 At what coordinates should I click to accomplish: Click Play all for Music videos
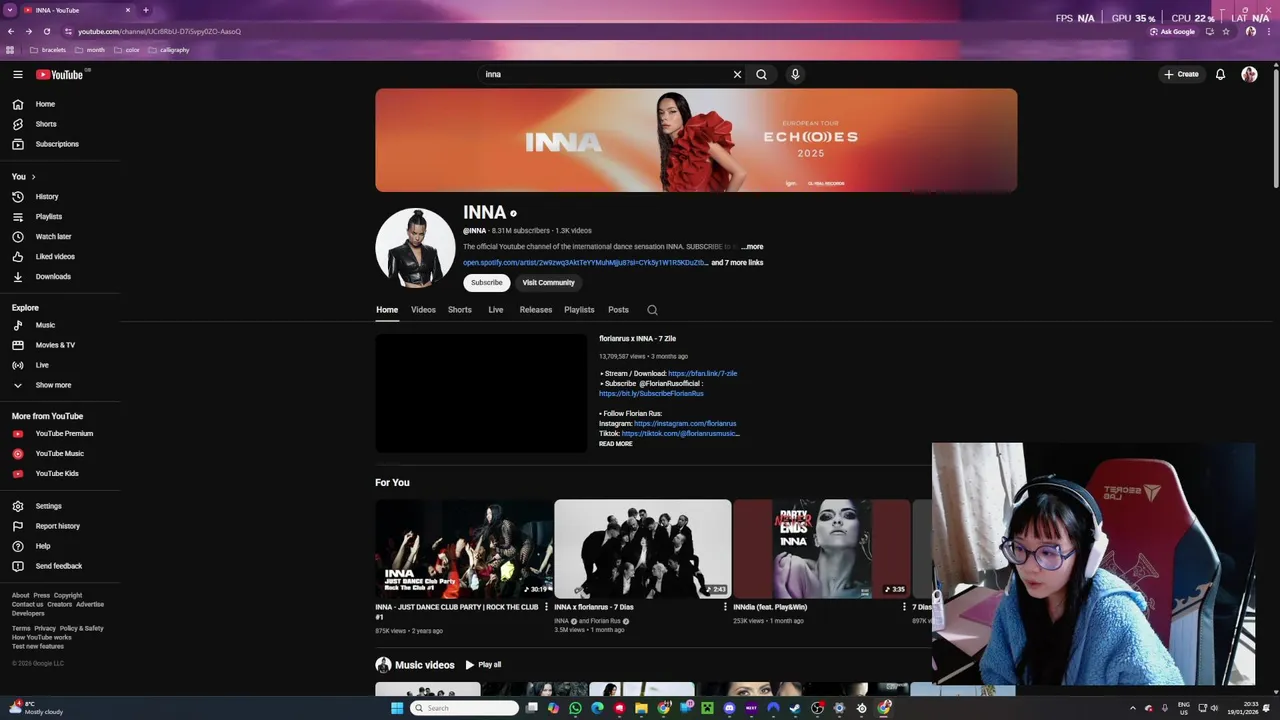click(x=483, y=665)
